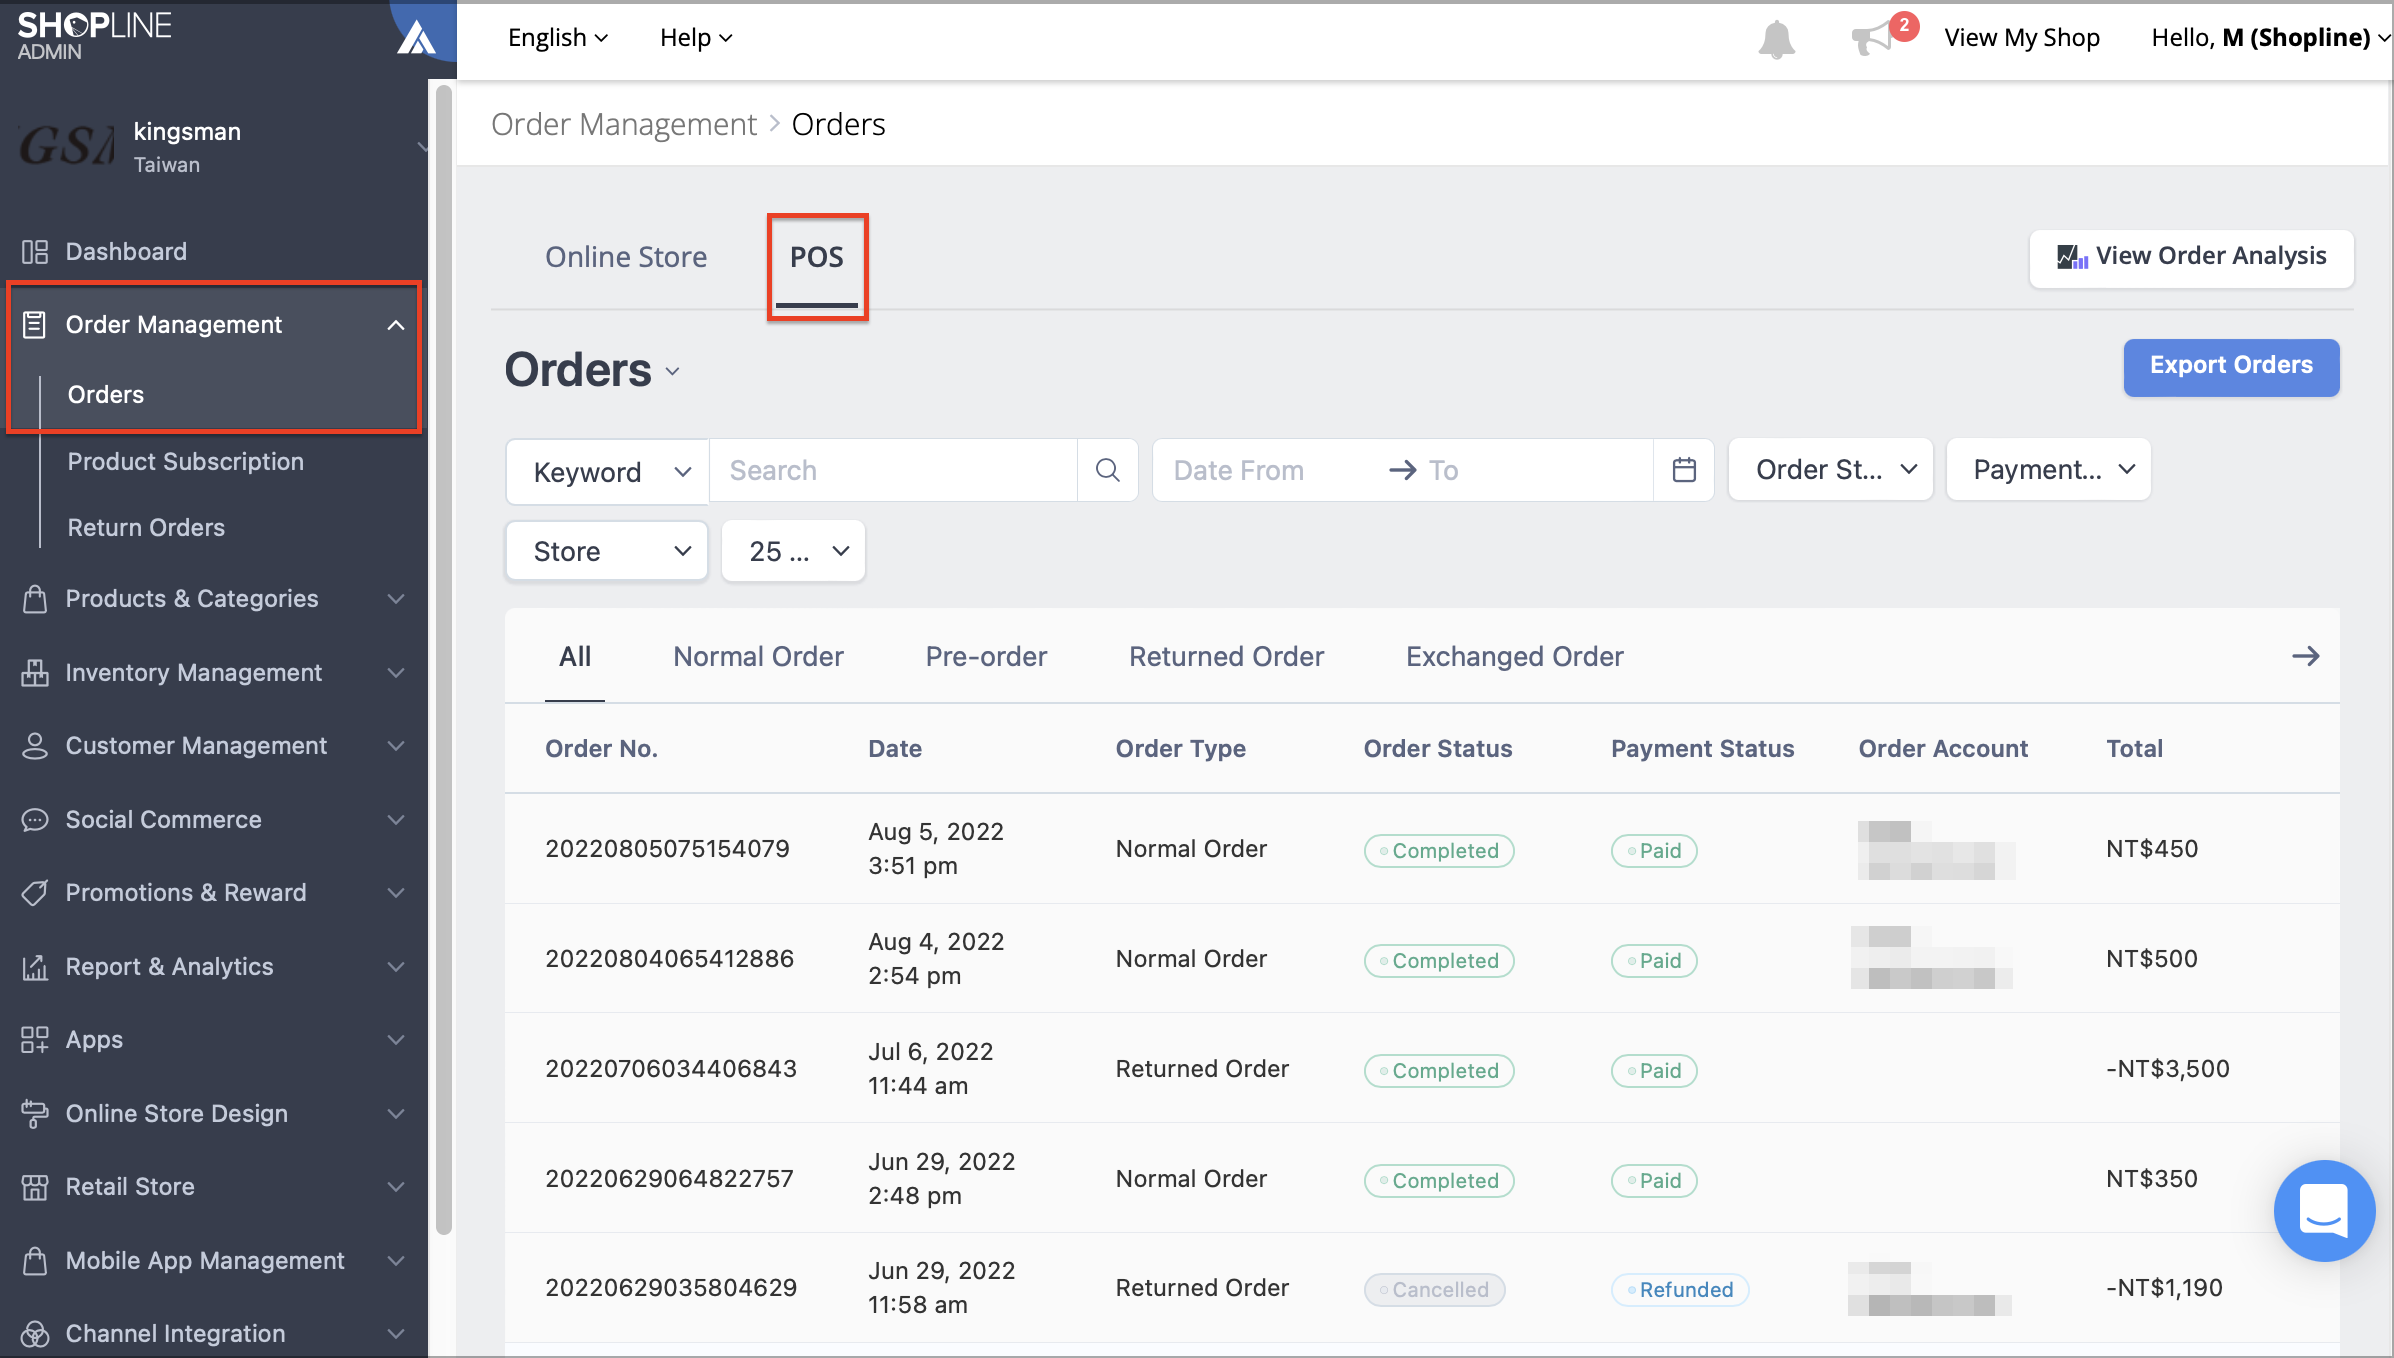This screenshot has width=2394, height=1358.
Task: Click the kingsman shop logo
Action: (66, 147)
